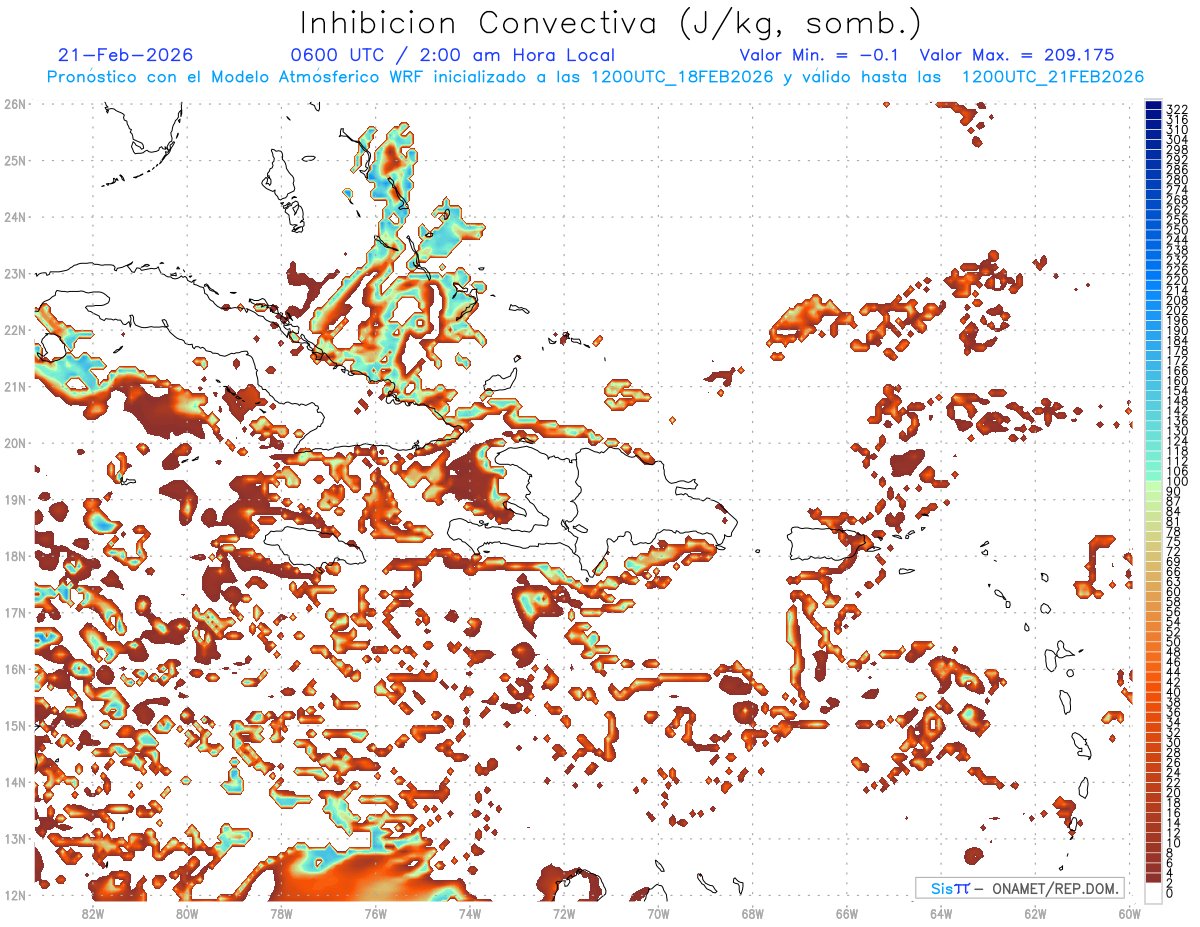Click the '21N' latitude label
The width and height of the screenshot is (1200, 927).
[15, 386]
